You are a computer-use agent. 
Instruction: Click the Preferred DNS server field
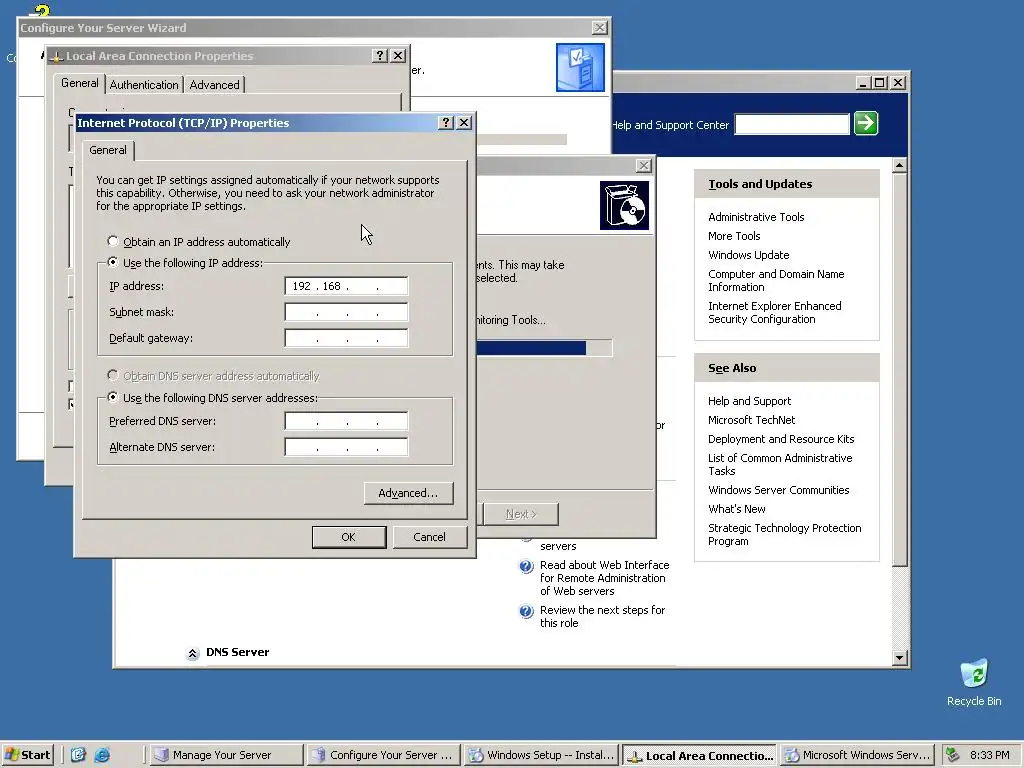point(346,421)
